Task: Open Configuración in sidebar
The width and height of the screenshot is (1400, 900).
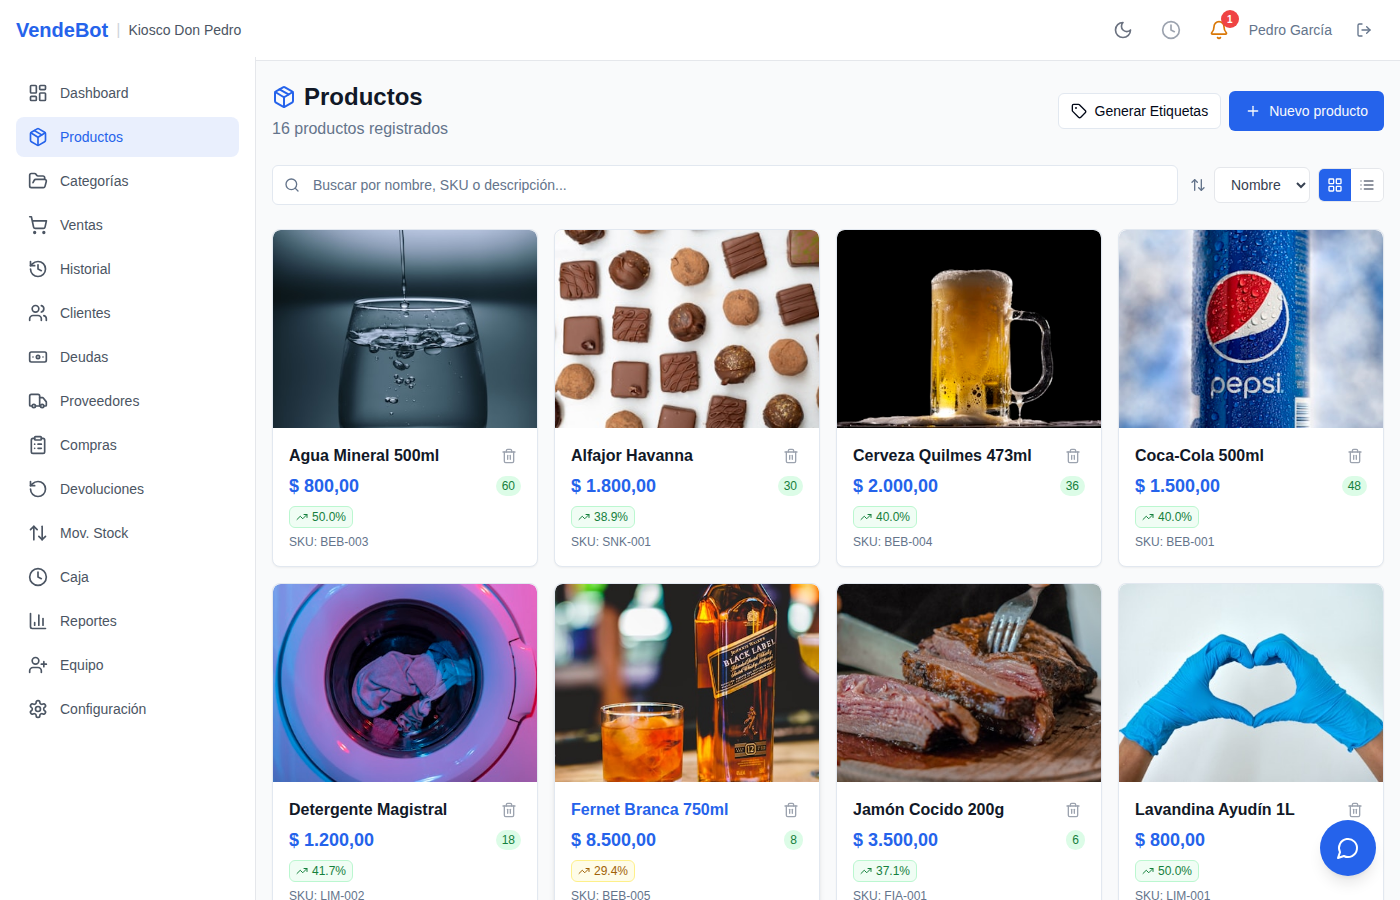Action: [127, 709]
